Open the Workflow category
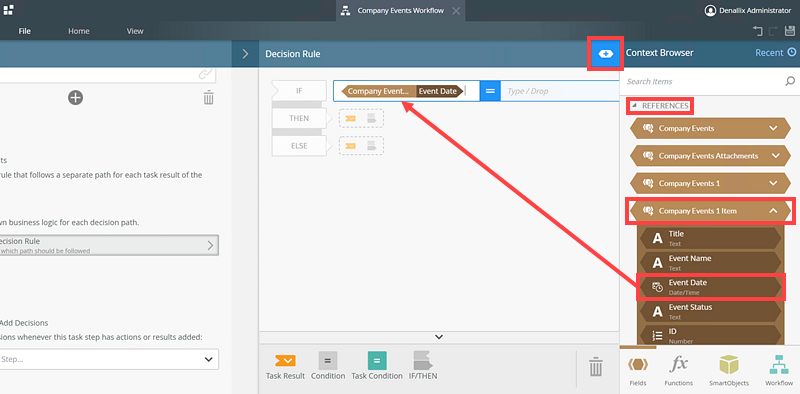Image resolution: width=800 pixels, height=394 pixels. pos(779,371)
